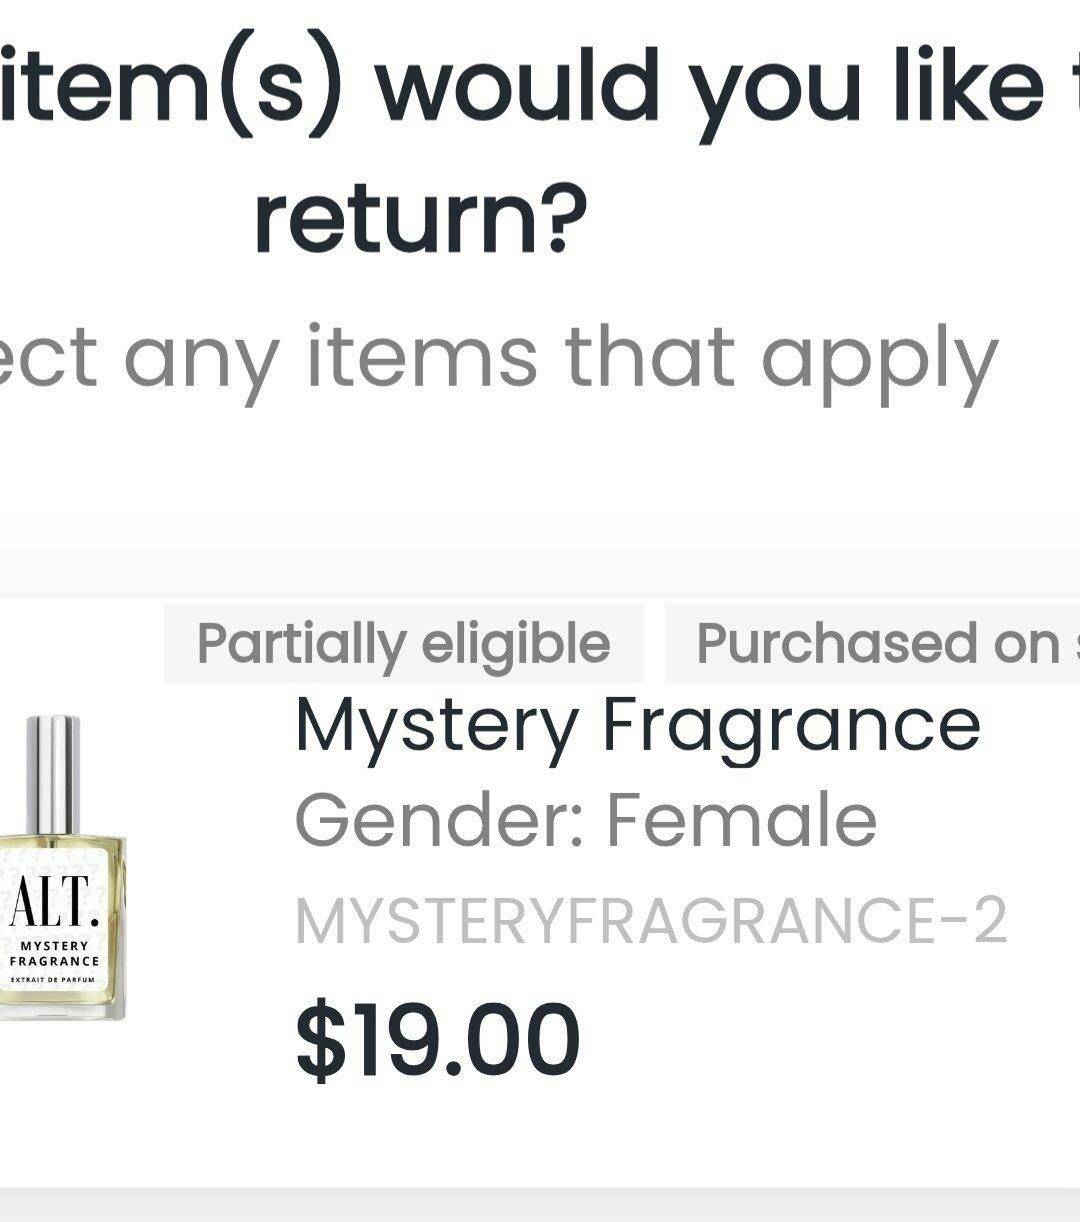Click the "any items that apply" subtitle

(560, 358)
